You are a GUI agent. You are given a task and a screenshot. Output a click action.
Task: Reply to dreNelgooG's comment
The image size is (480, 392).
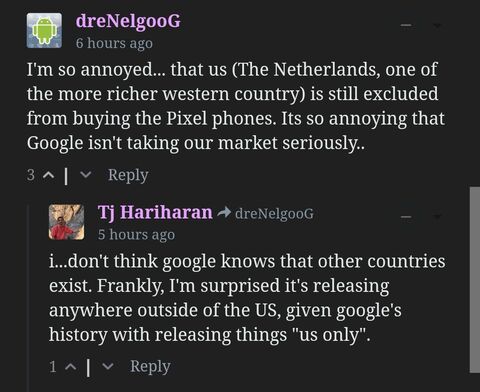pos(128,175)
